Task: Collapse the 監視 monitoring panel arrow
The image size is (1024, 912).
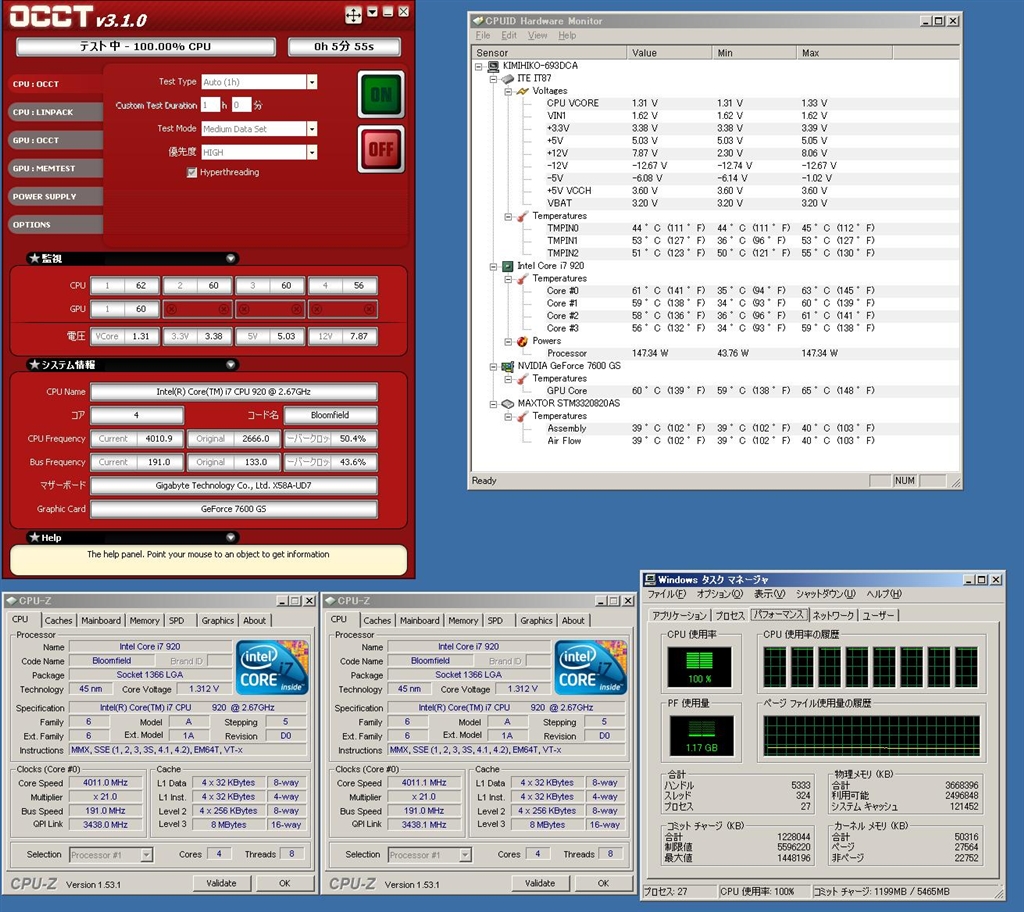Action: point(231,258)
